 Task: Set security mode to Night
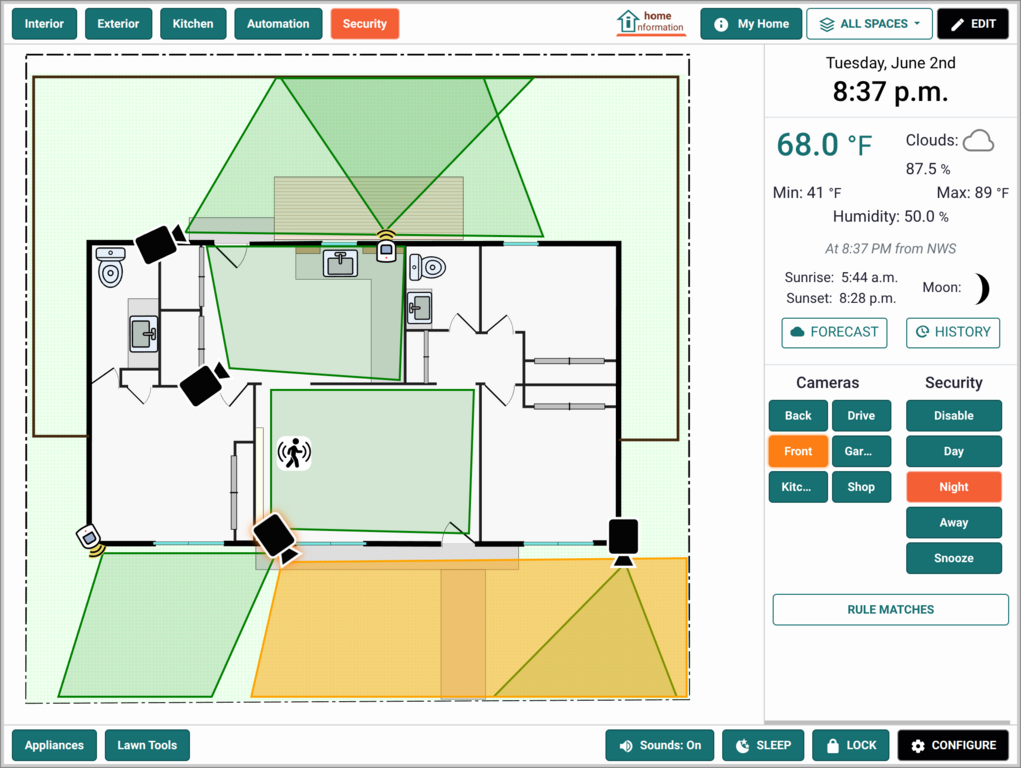point(953,487)
